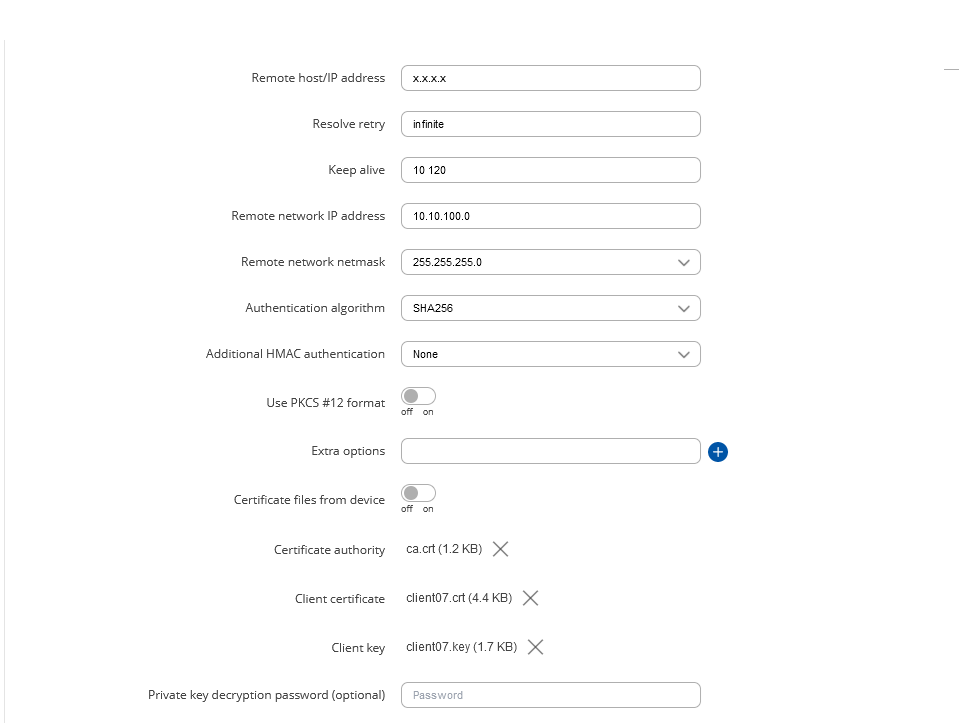Remove the ca.crt certificate authority file

coord(500,549)
